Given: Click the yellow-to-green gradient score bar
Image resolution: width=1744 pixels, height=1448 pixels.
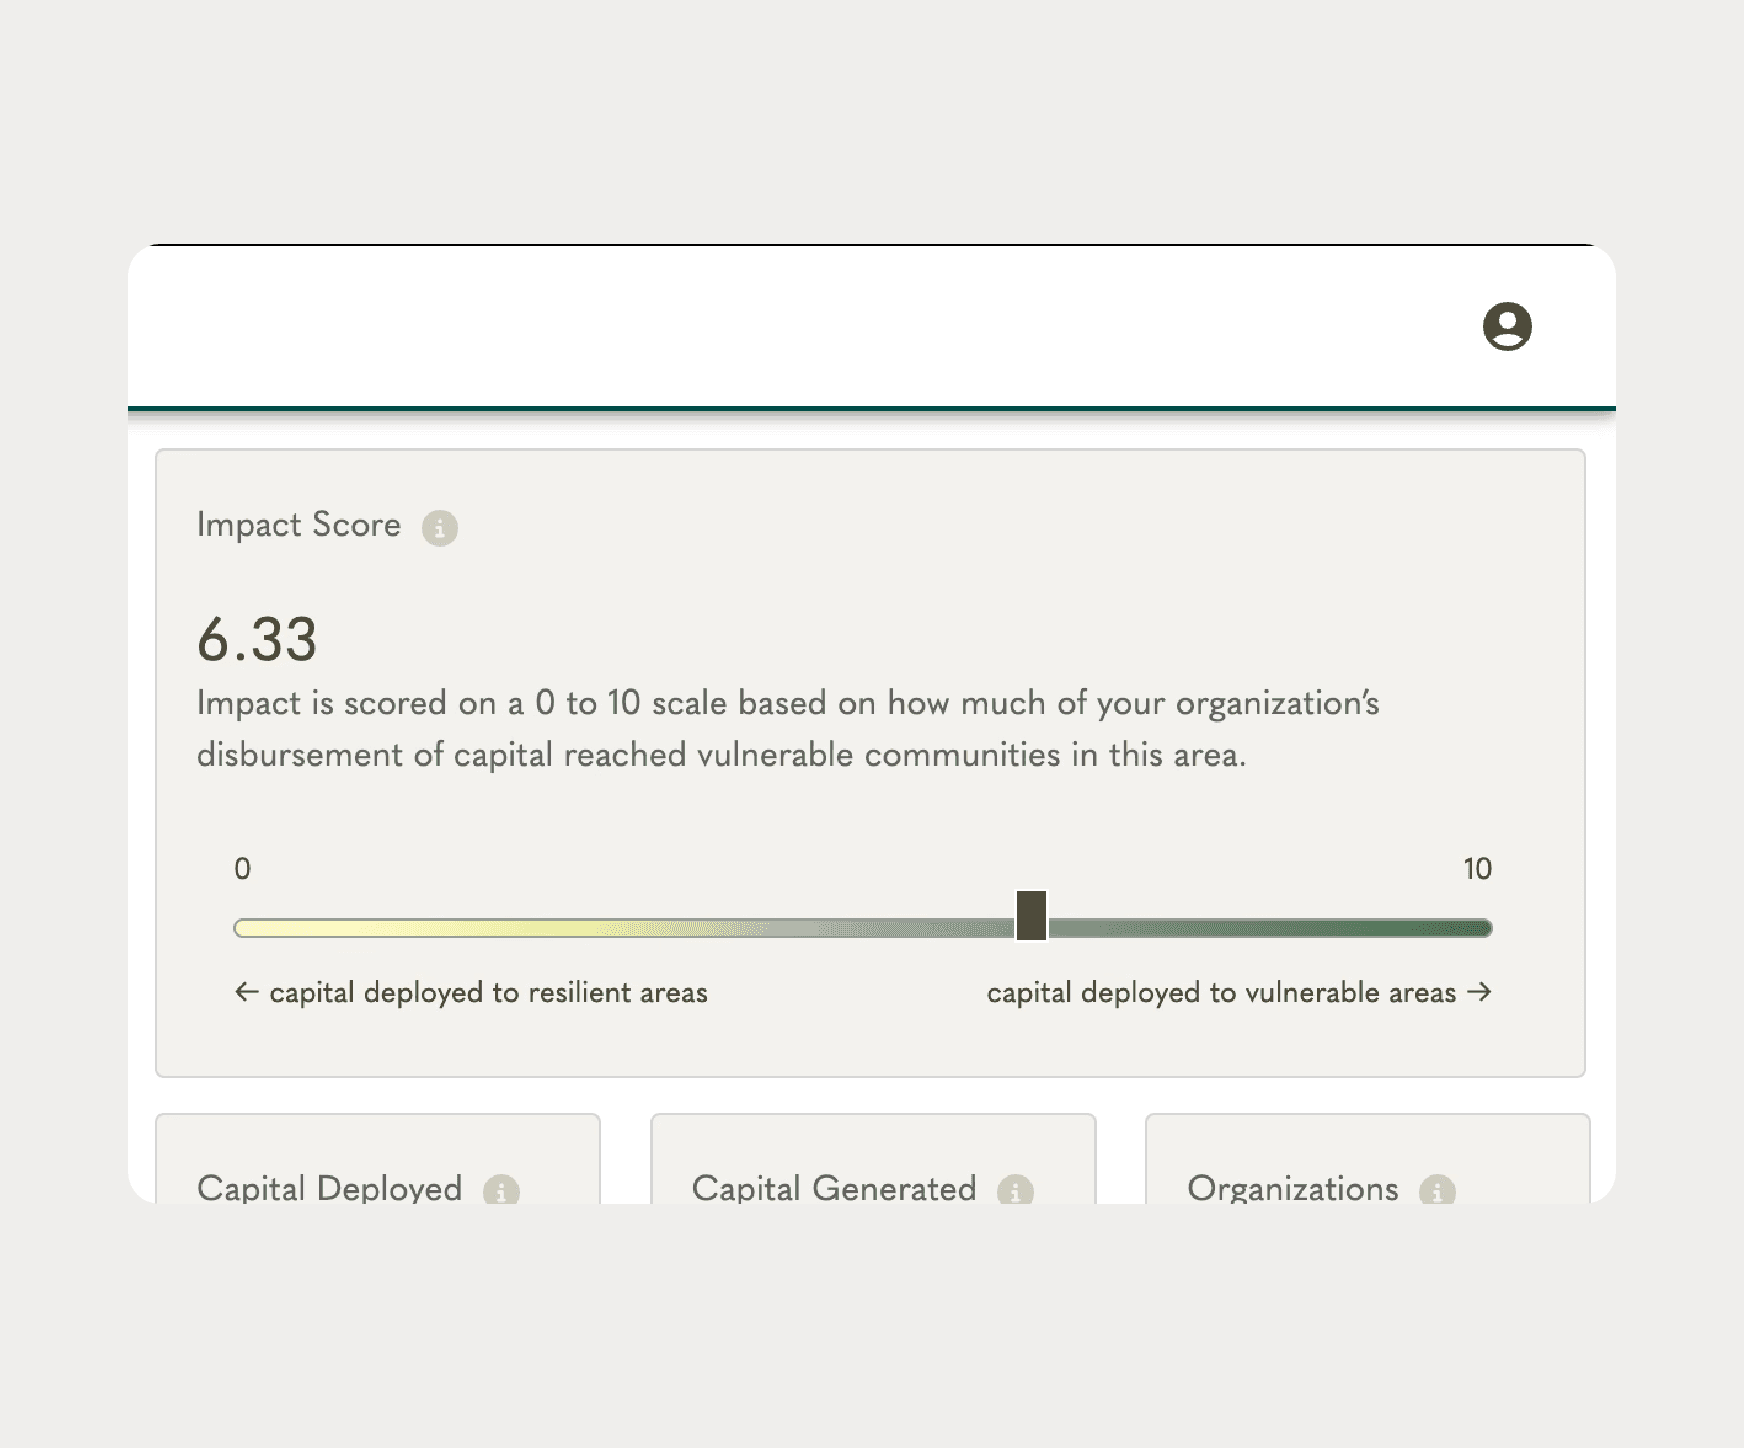Looking at the screenshot, I should 863,928.
